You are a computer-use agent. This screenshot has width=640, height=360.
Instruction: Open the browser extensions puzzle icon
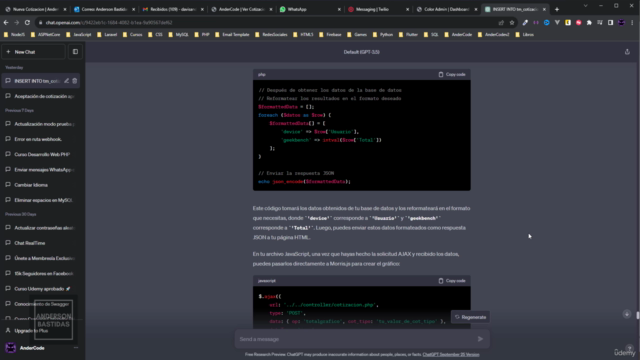click(589, 22)
